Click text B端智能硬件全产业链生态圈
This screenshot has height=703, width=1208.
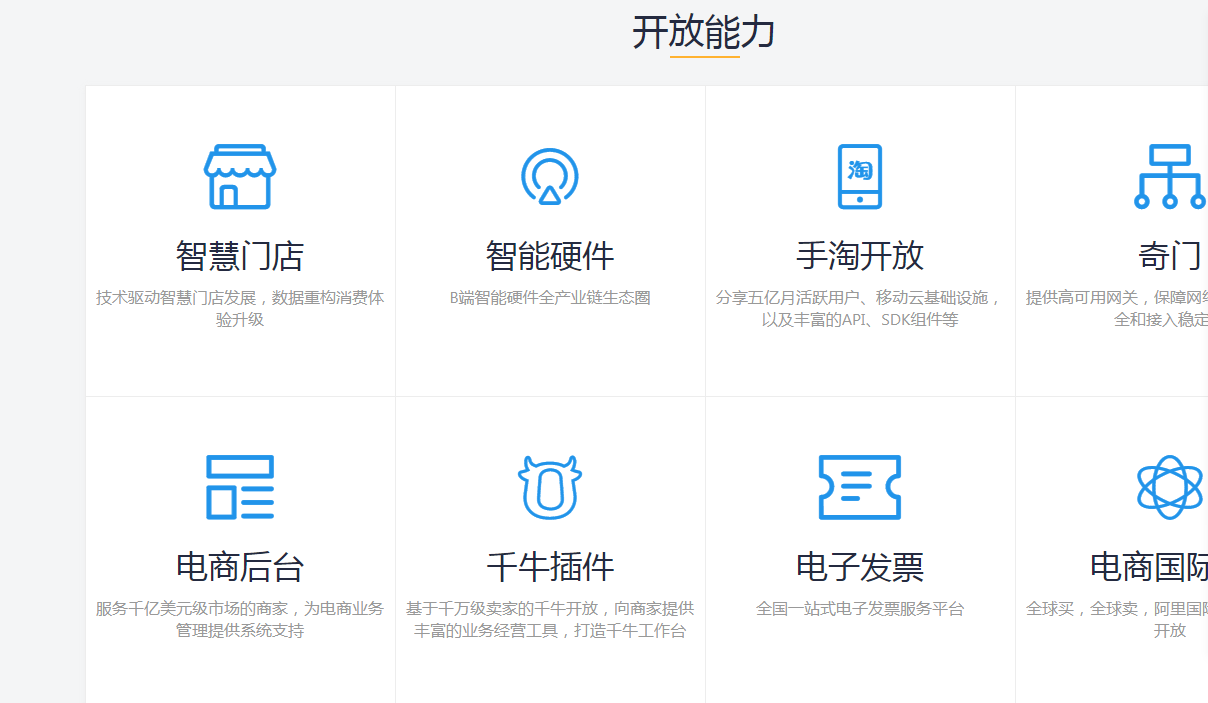(550, 298)
